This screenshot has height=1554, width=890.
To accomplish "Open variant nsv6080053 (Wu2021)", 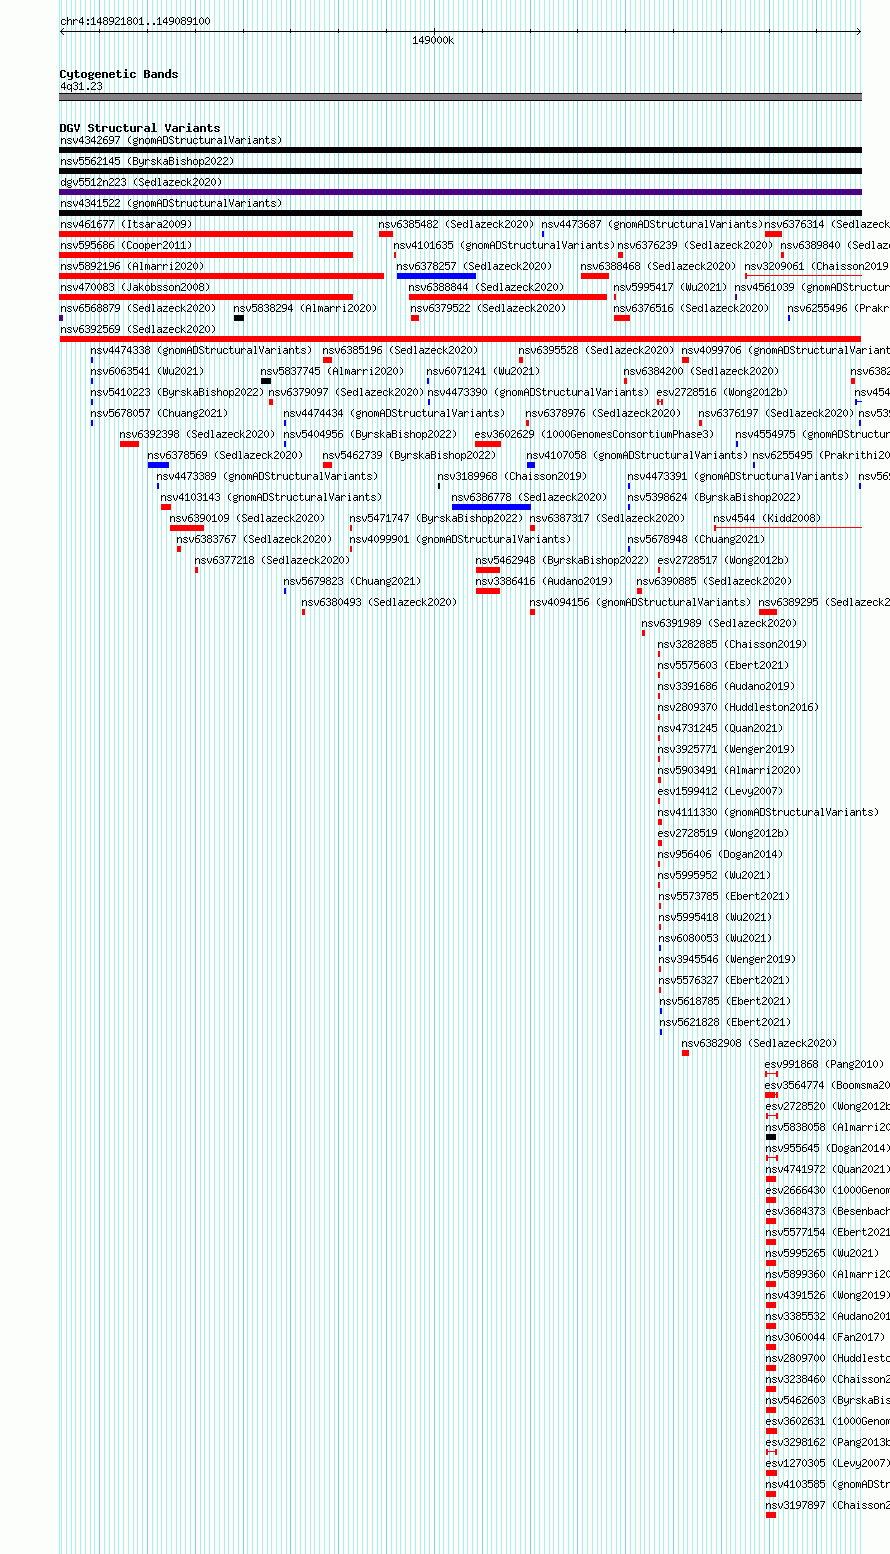I will 715,938.
